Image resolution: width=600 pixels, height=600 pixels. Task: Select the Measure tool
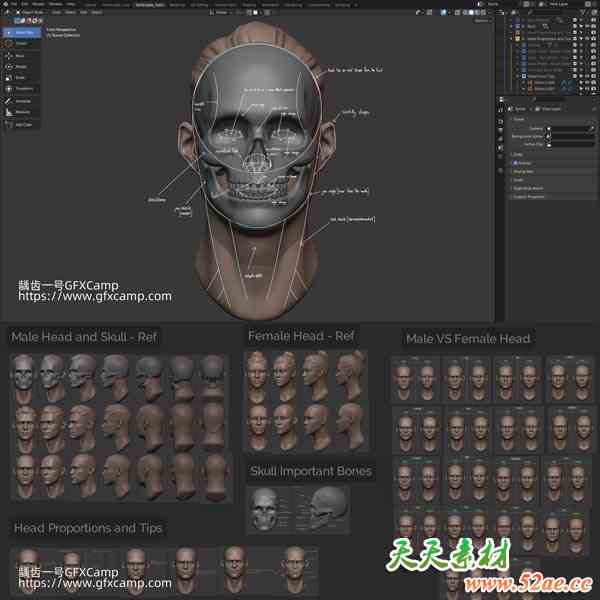click(x=21, y=112)
